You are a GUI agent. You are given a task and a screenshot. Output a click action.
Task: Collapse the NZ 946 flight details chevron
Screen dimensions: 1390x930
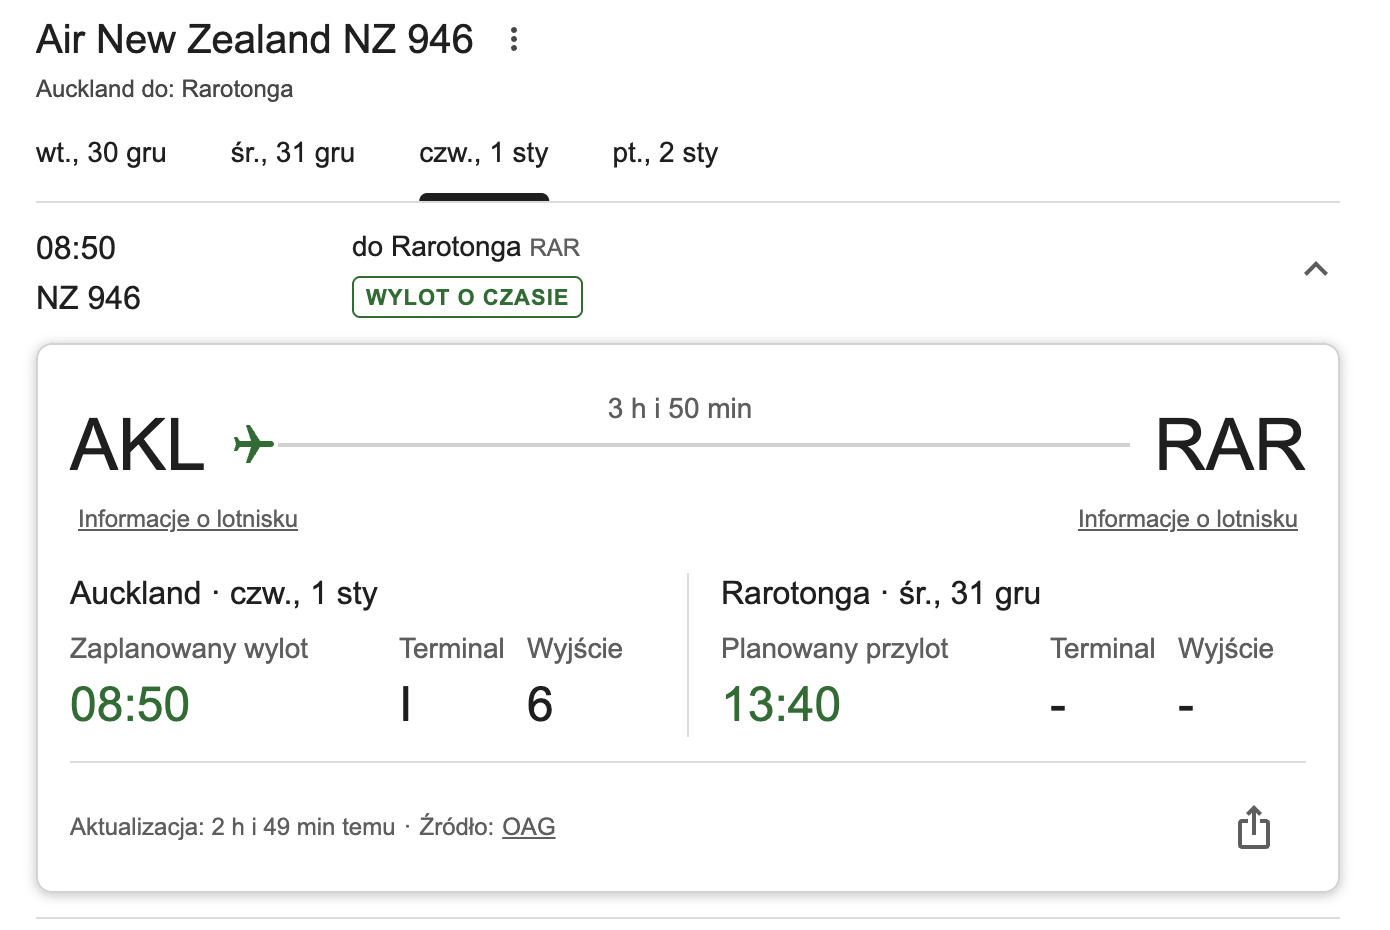click(x=1316, y=269)
